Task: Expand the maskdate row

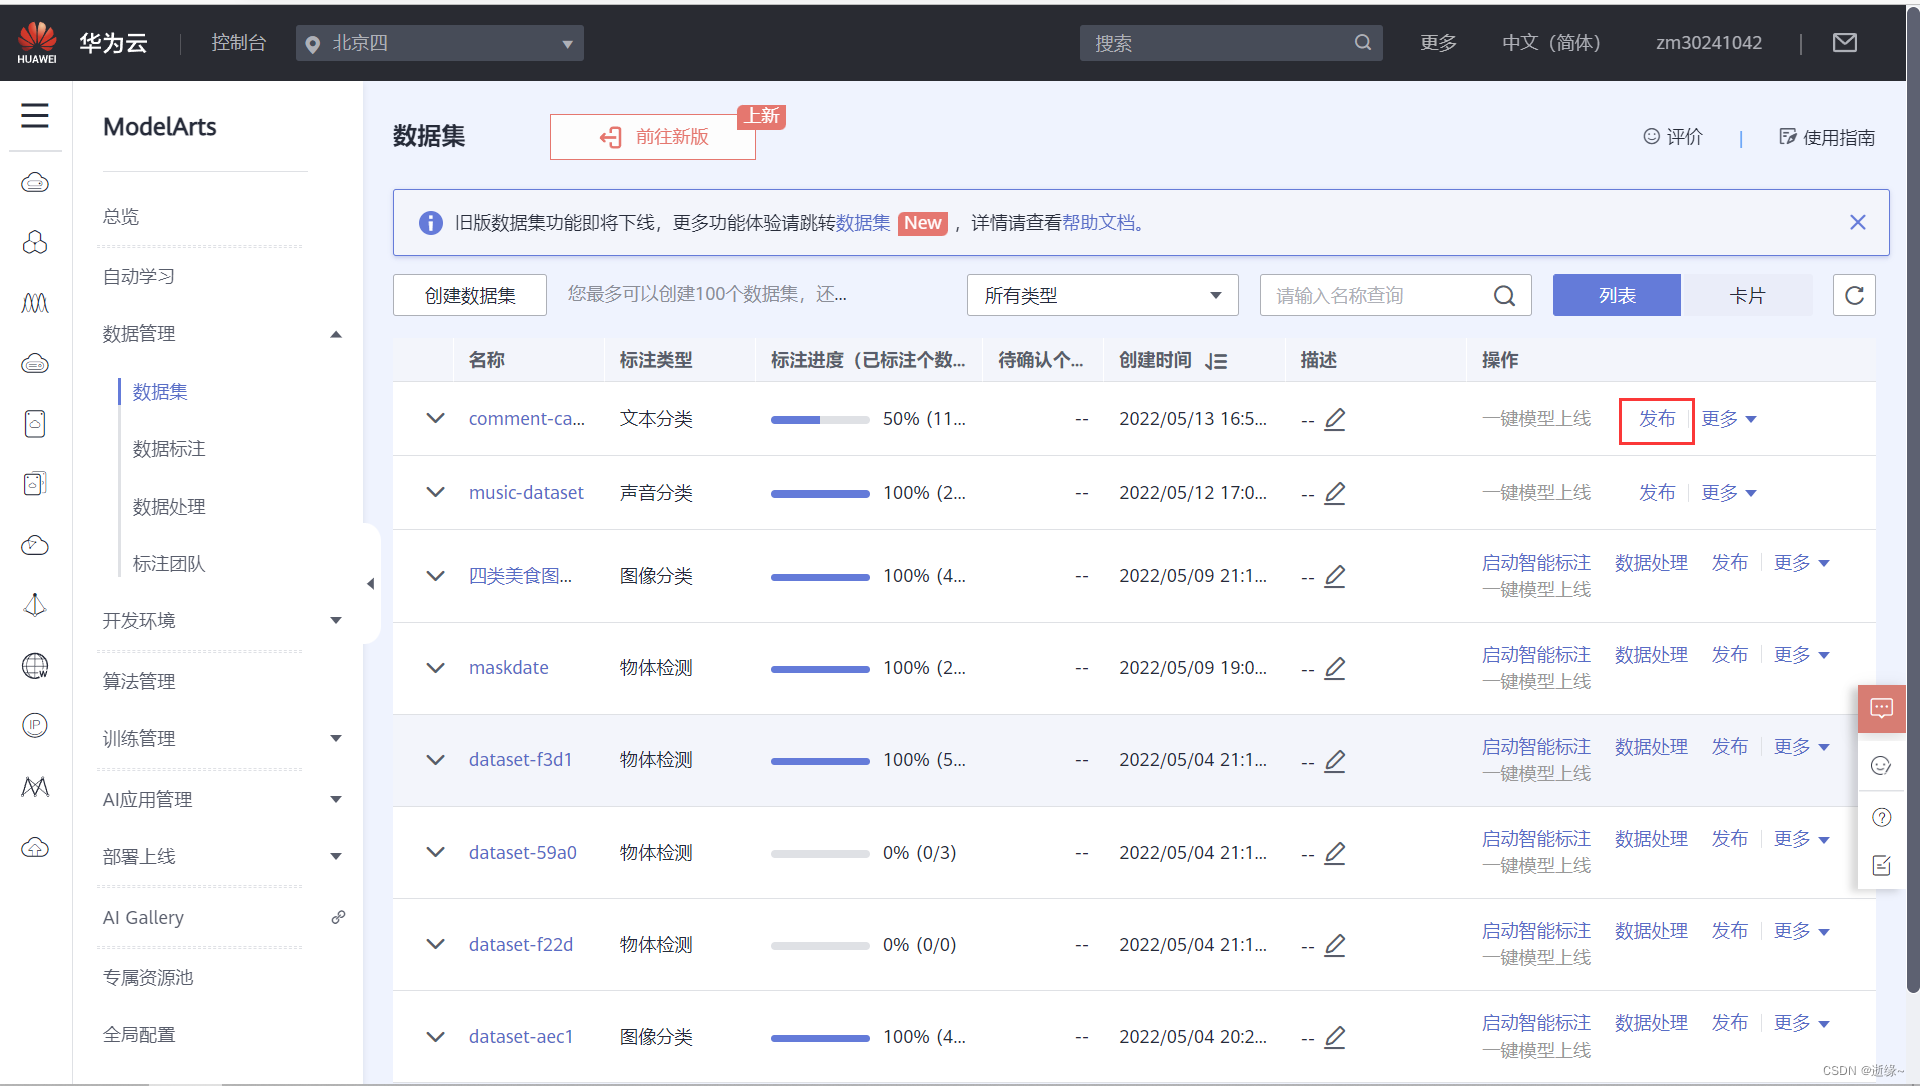Action: (x=435, y=667)
